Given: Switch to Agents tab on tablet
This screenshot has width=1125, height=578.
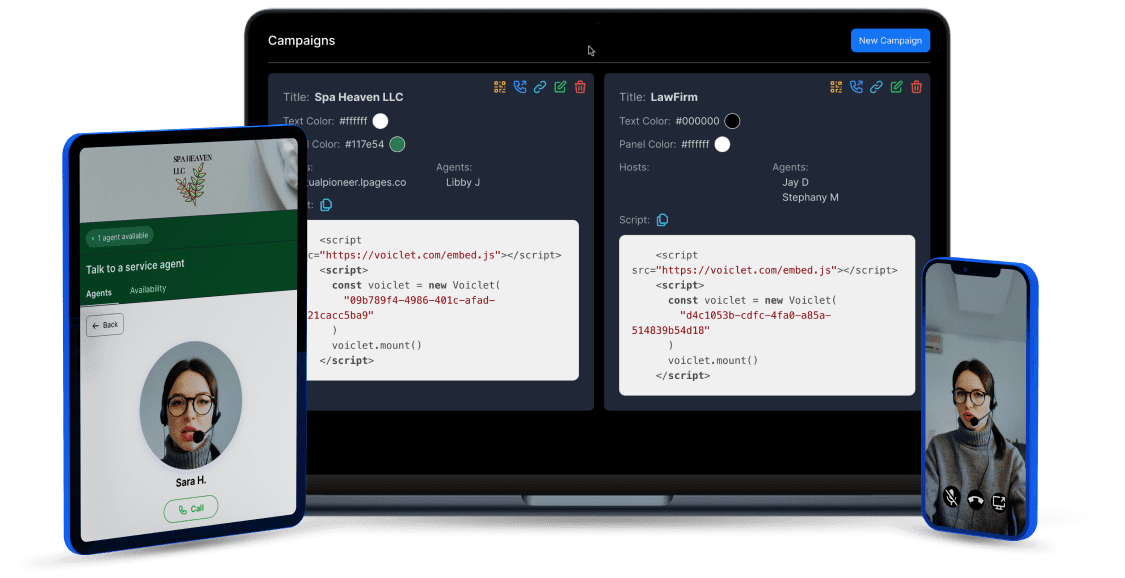Looking at the screenshot, I should [99, 293].
